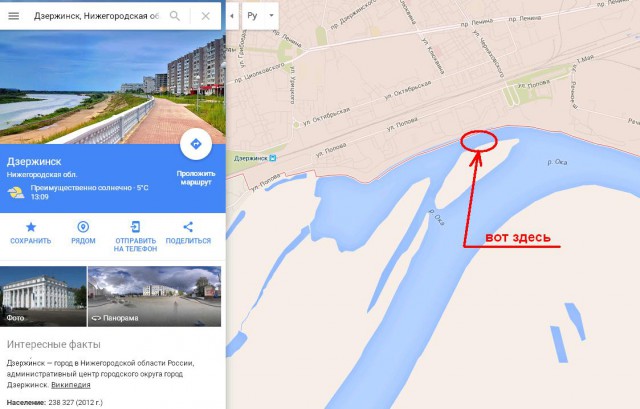The image size is (640, 409).
Task: Click the blue directions route button
Action: [196, 144]
